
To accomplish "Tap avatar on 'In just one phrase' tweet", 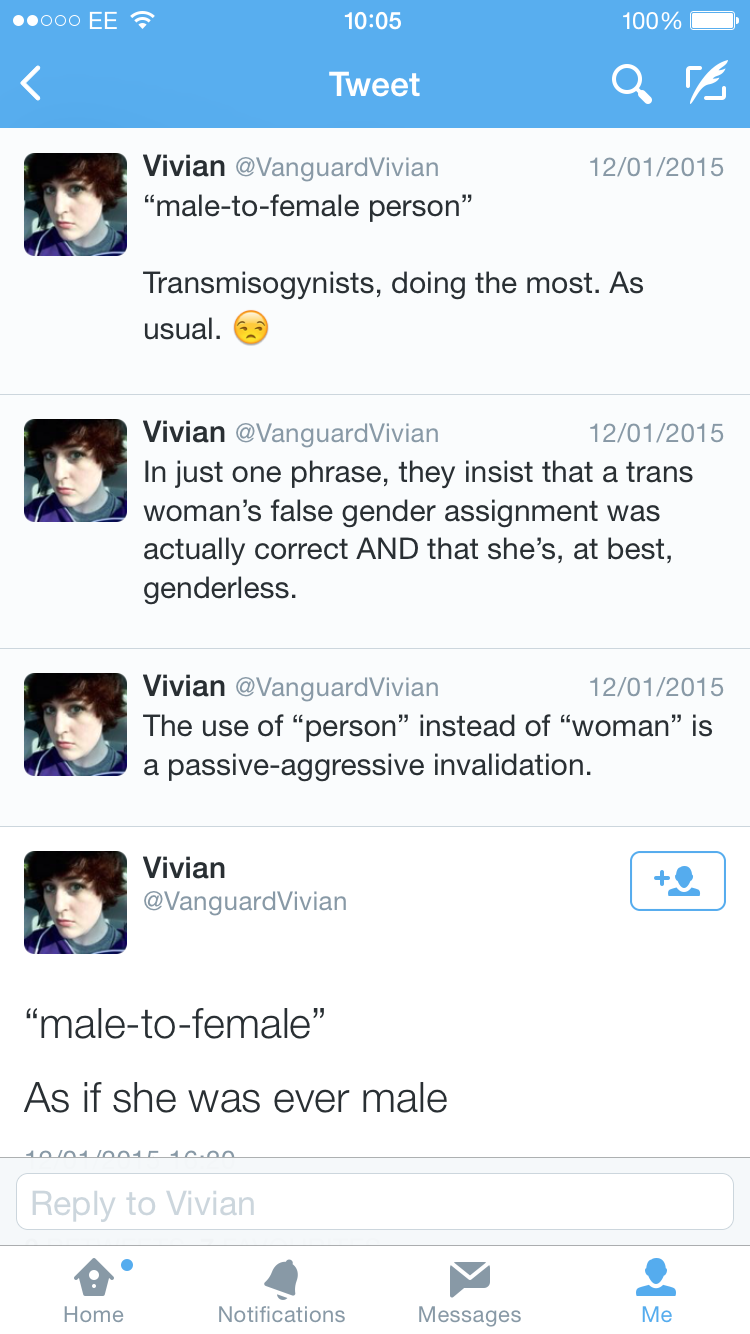I will pyautogui.click(x=76, y=471).
